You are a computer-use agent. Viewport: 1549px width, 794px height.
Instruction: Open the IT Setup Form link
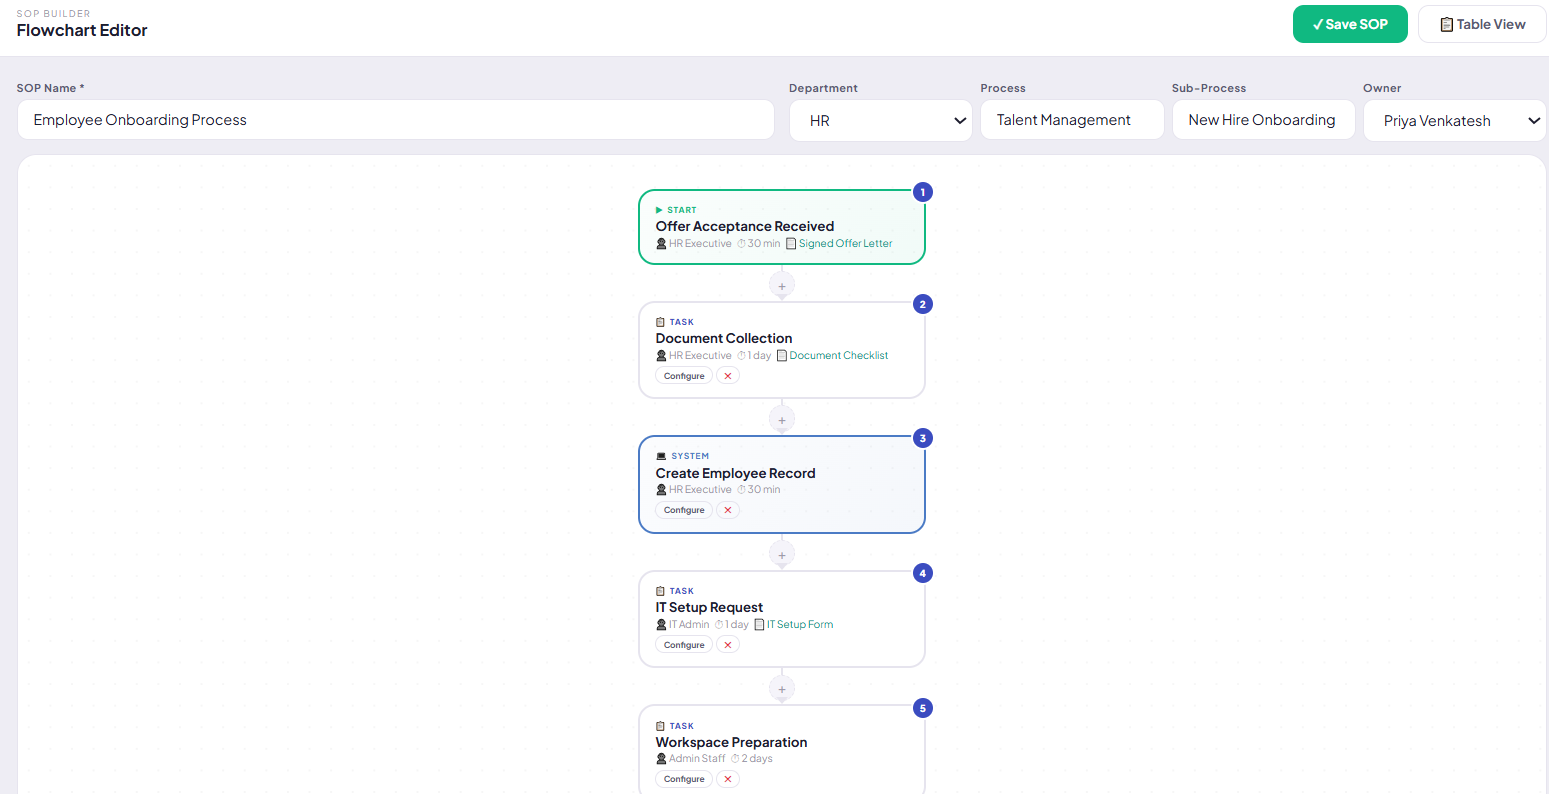[x=799, y=625]
